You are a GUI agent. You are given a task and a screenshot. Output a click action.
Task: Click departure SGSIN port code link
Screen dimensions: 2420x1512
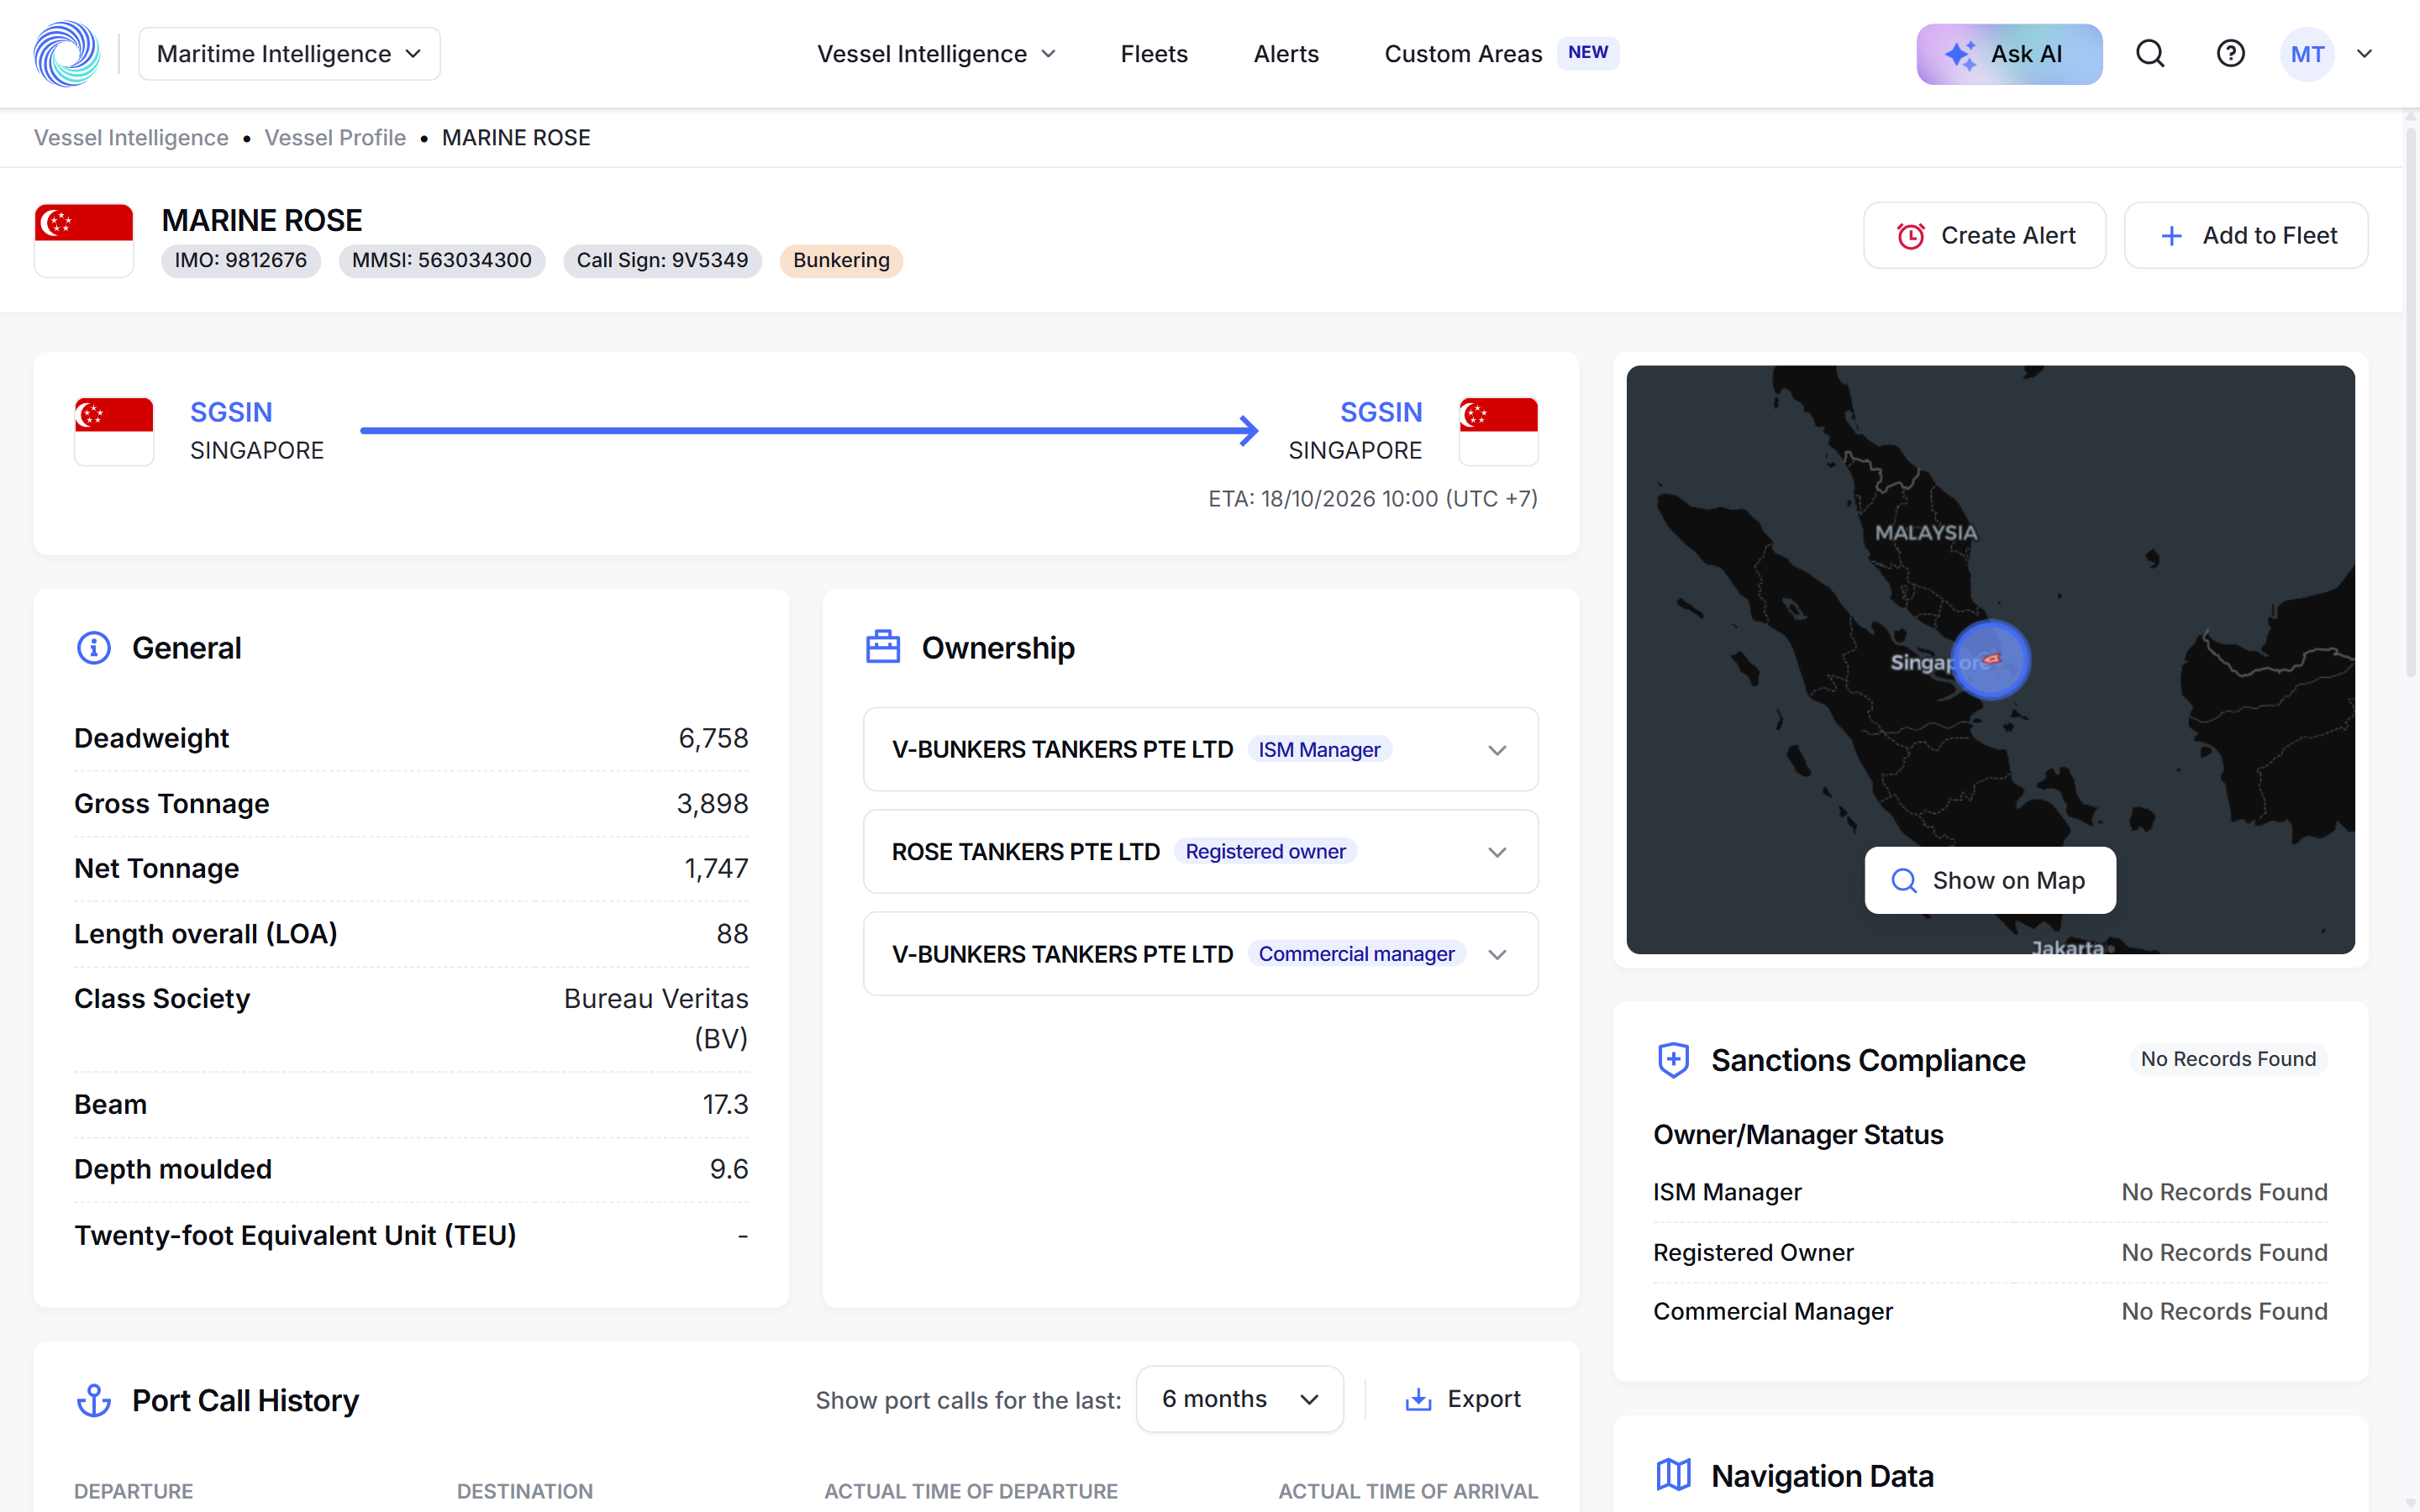(231, 412)
